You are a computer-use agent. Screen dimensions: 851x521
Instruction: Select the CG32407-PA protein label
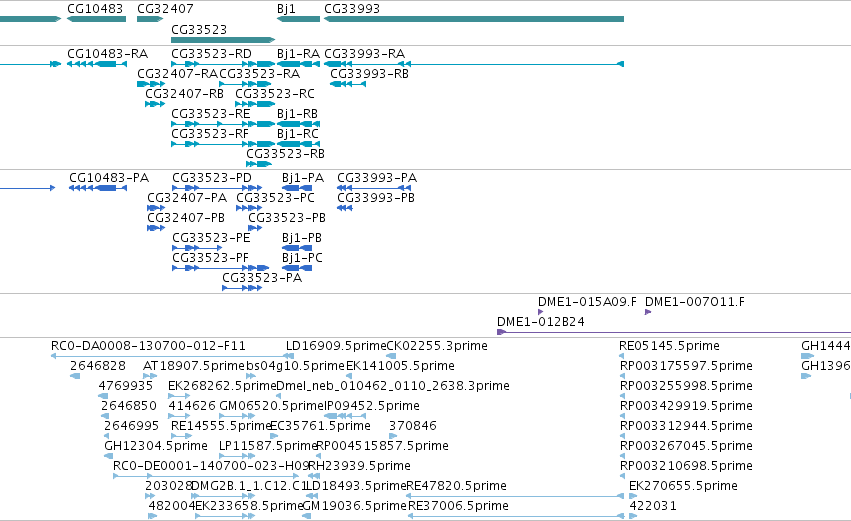[187, 198]
